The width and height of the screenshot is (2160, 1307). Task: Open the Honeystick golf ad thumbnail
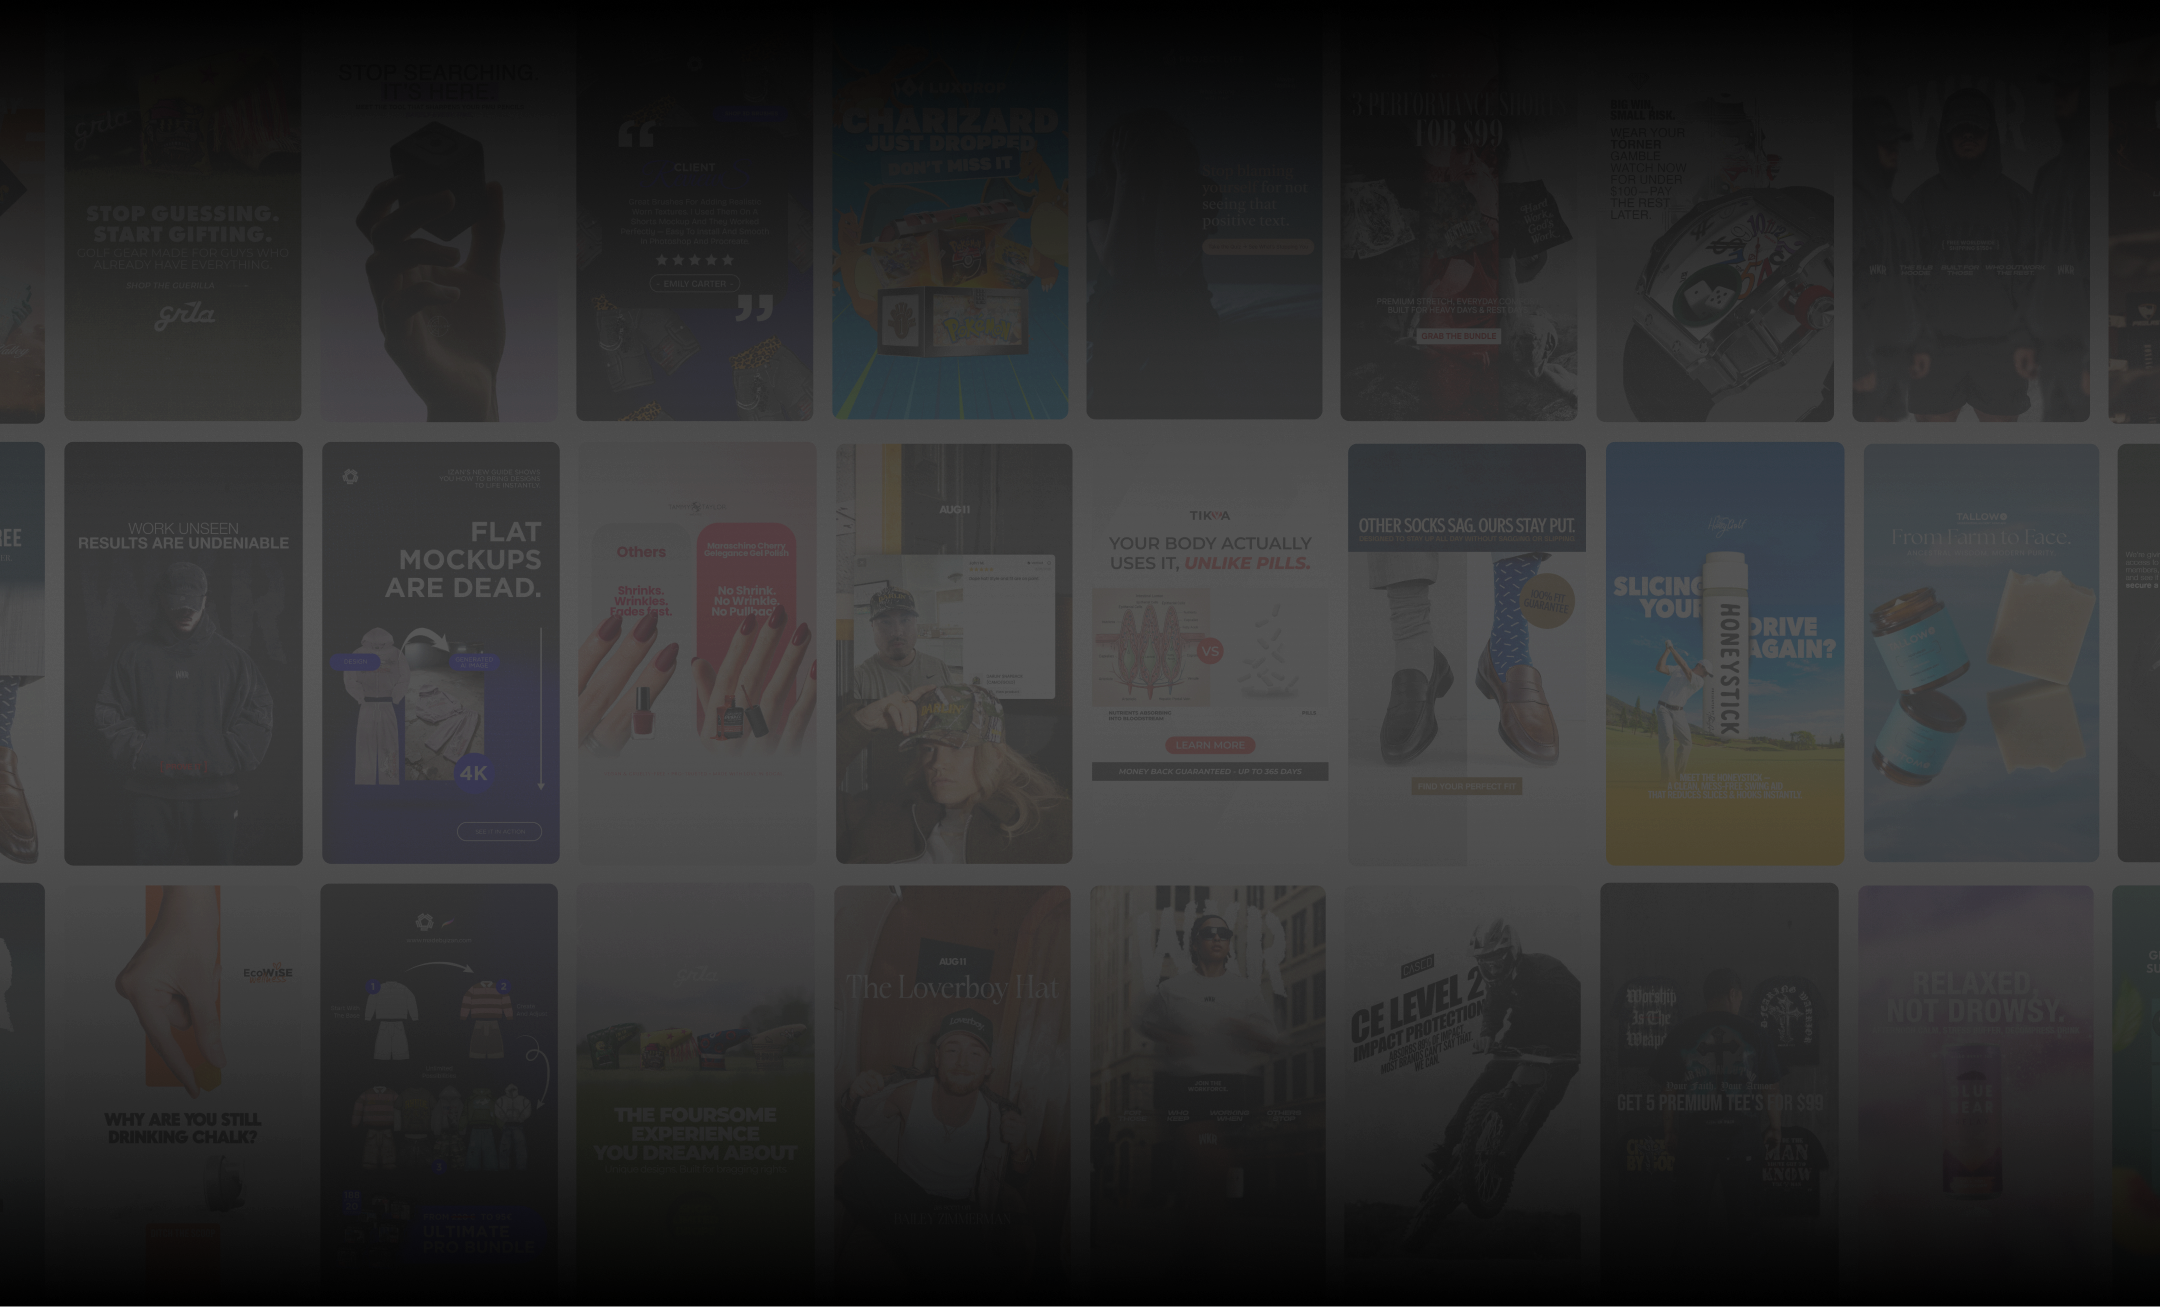point(1724,653)
